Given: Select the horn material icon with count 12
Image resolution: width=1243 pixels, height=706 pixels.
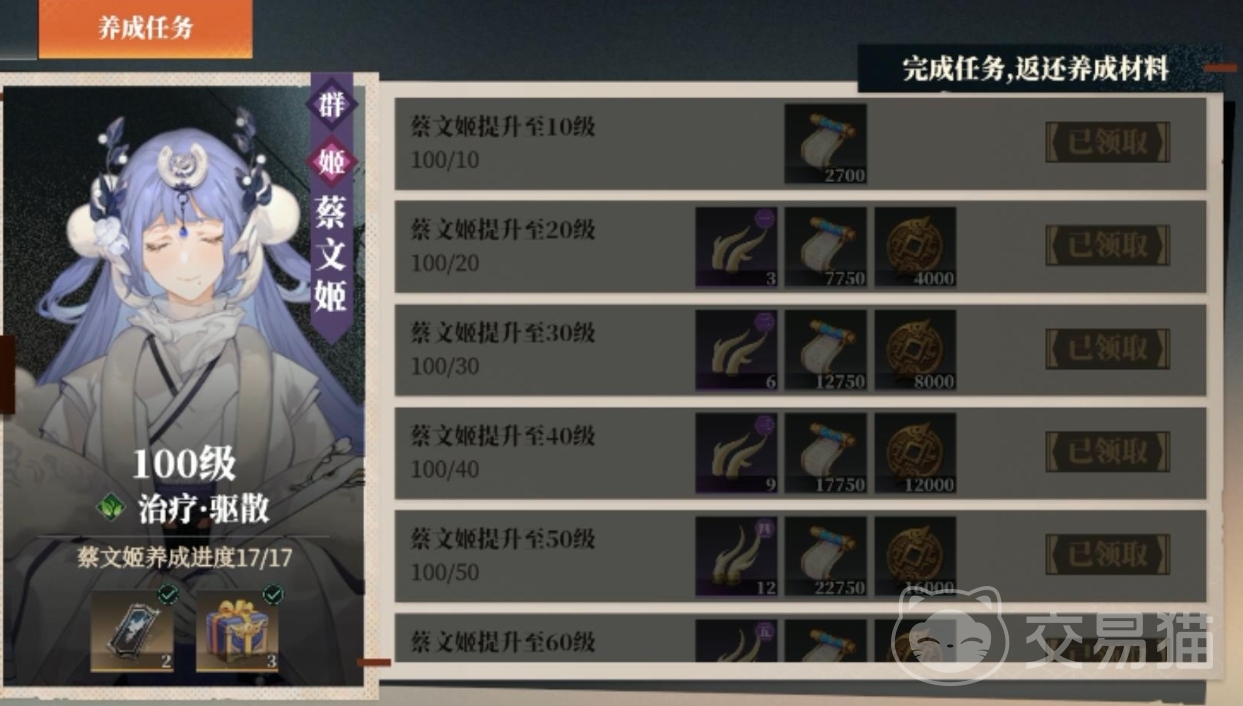Looking at the screenshot, I should tap(736, 556).
